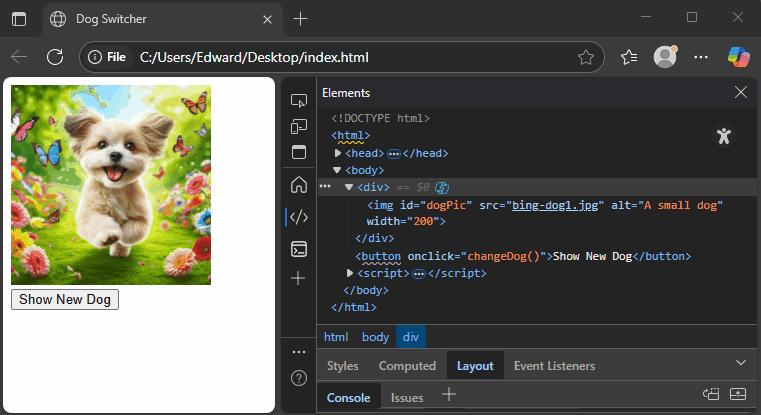Toggle DevTools Quick View panel icon

pos(298,152)
